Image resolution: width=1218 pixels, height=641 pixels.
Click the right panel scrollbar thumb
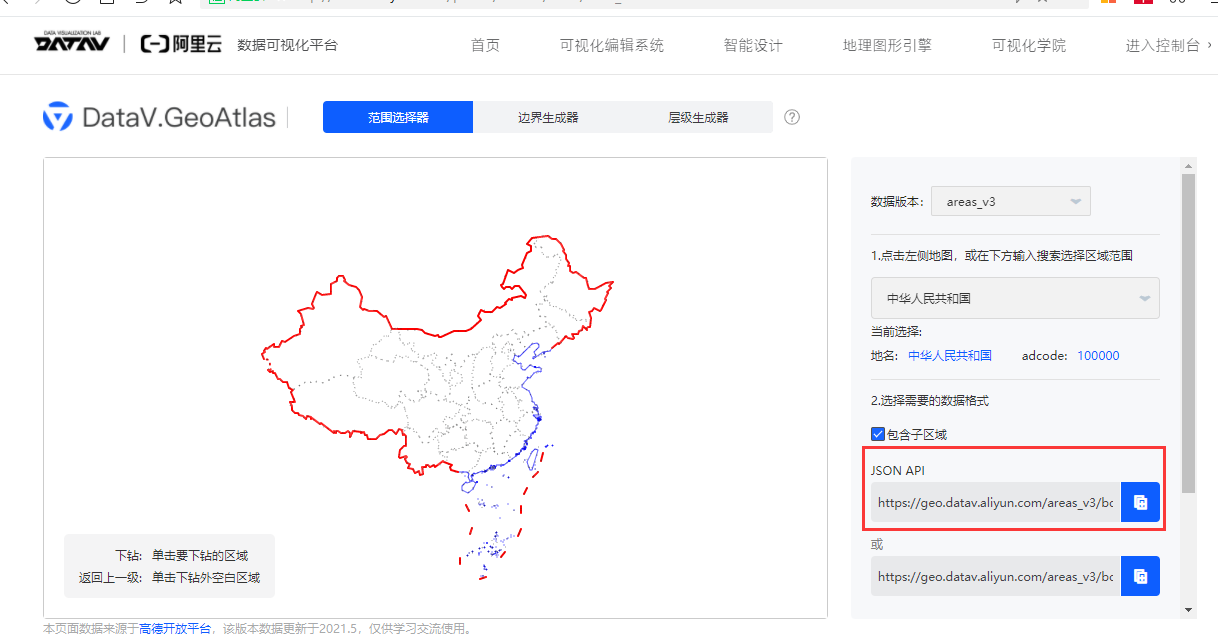point(1188,333)
